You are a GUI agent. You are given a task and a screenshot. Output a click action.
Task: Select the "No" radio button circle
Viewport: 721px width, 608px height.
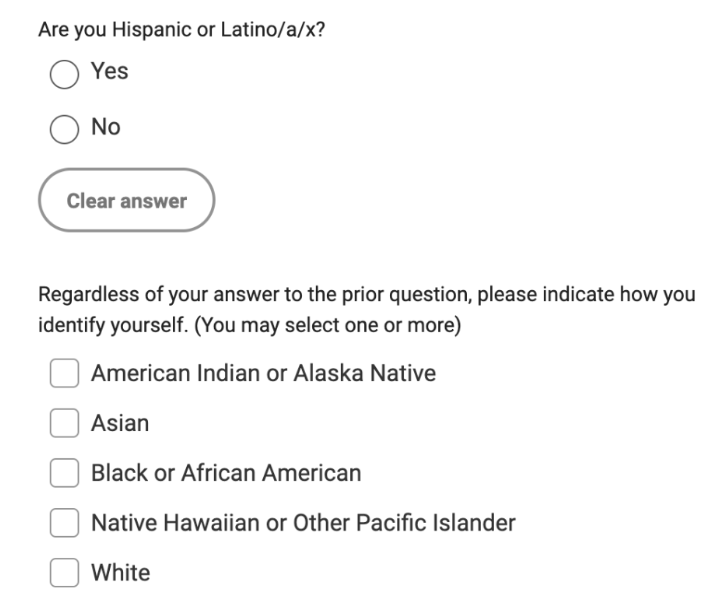64,130
